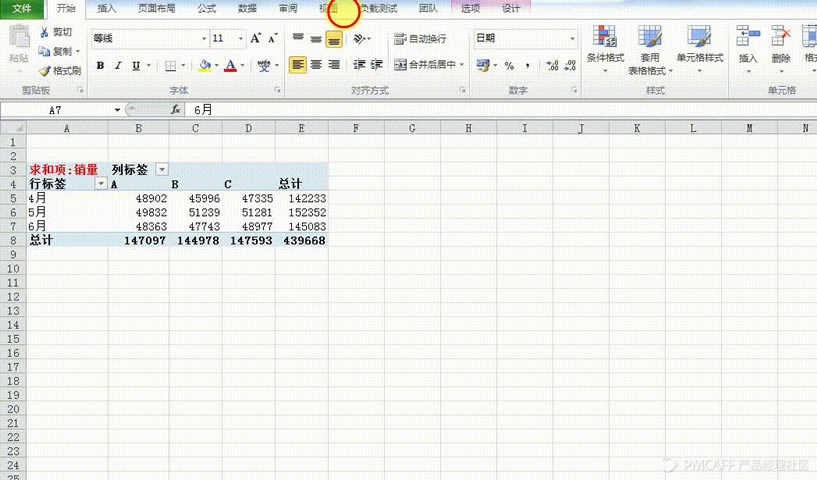Open the number format (日期) dropdown
The height and width of the screenshot is (480, 817).
click(x=572, y=38)
